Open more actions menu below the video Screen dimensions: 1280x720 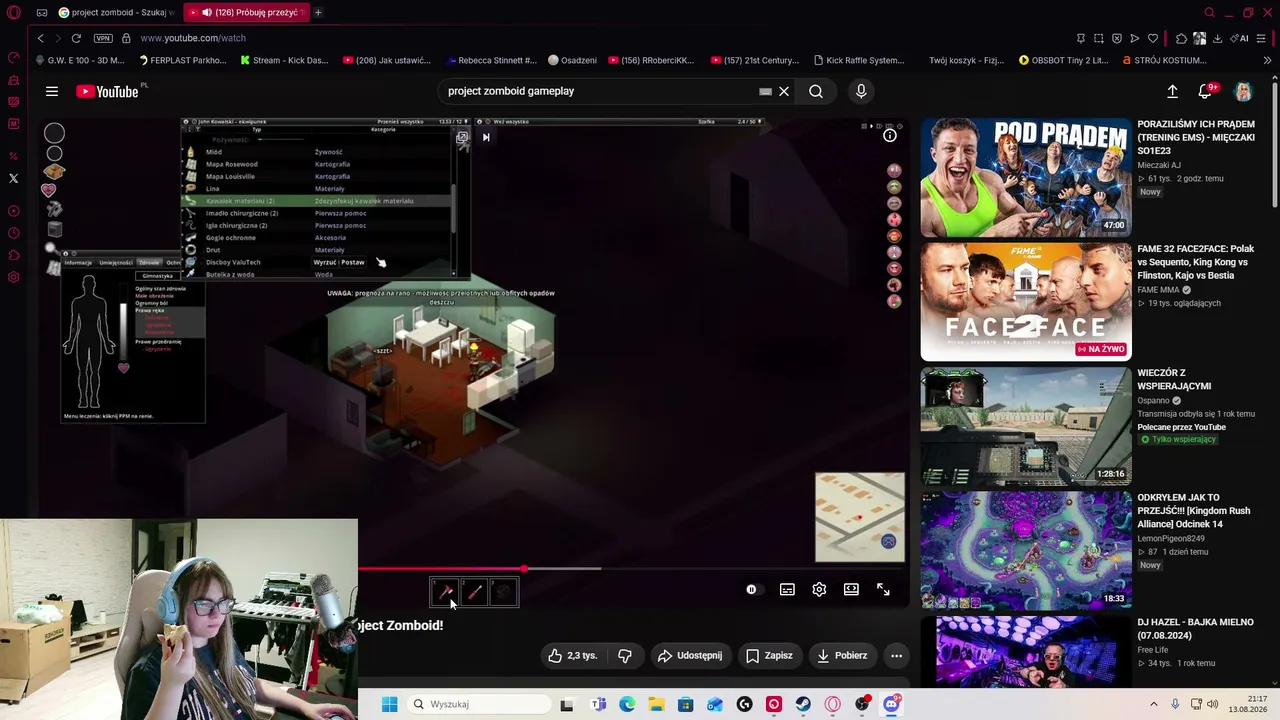[x=896, y=656]
